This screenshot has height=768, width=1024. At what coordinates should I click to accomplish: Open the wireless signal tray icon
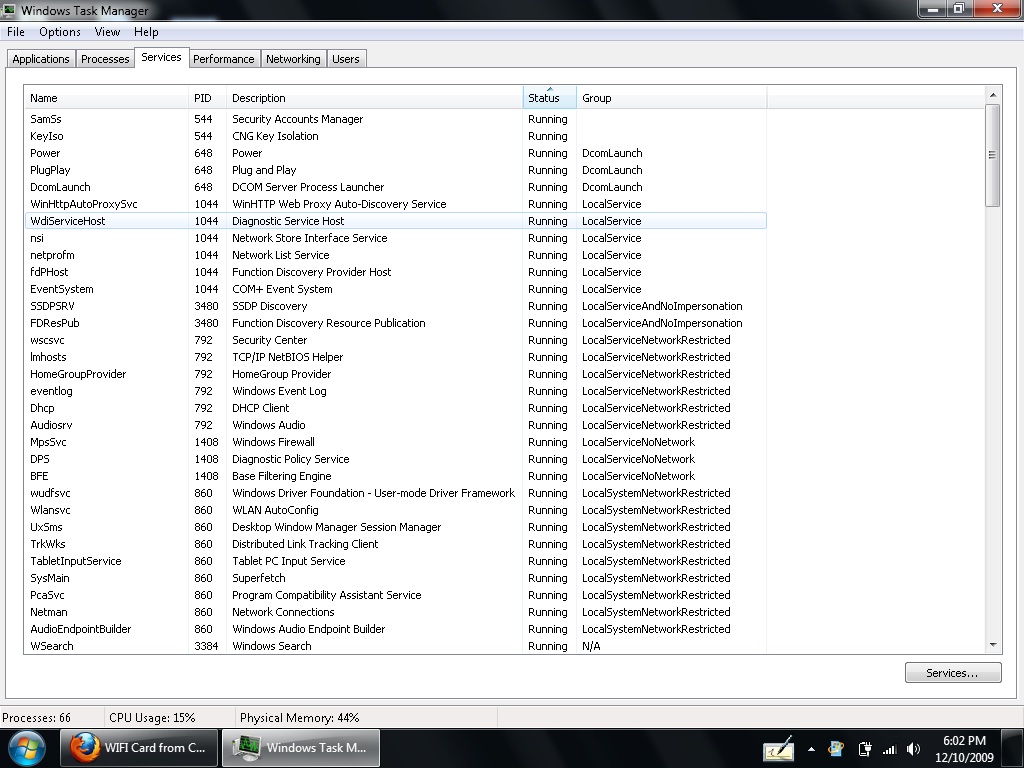(x=889, y=749)
